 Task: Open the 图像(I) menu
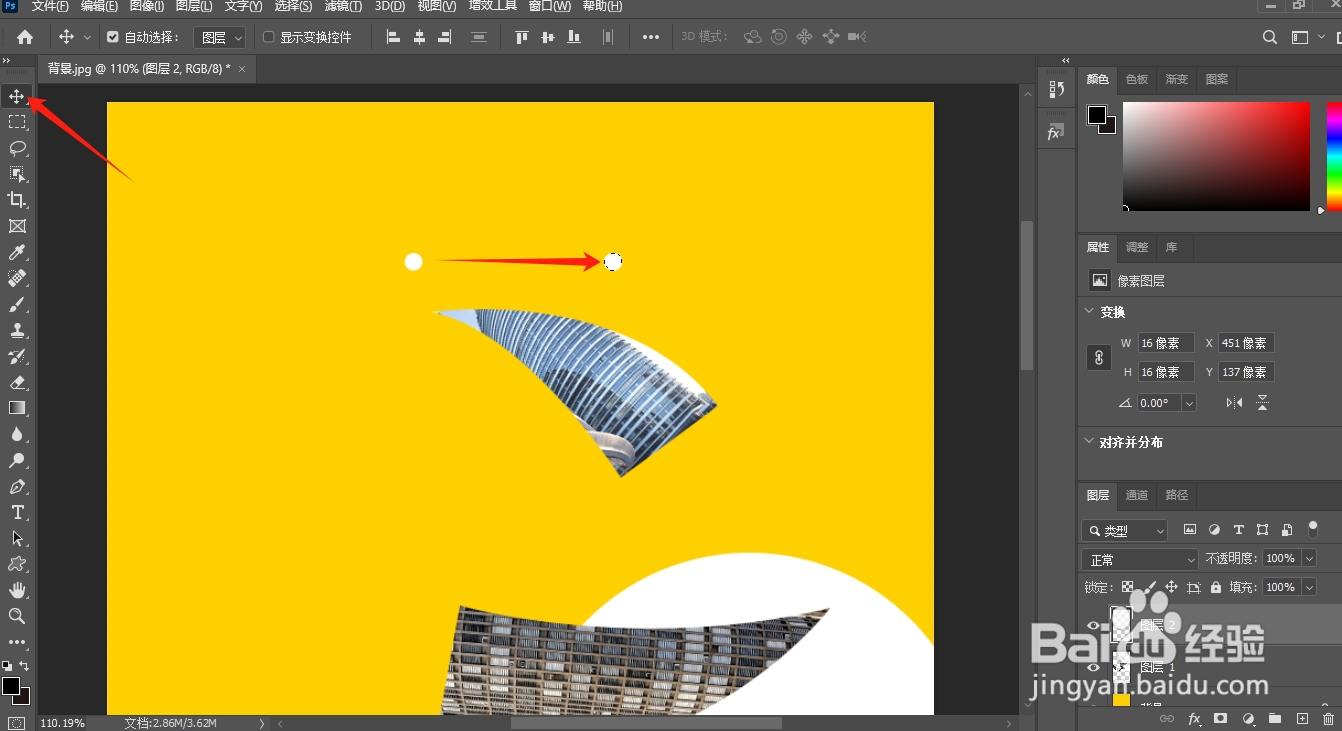point(147,6)
